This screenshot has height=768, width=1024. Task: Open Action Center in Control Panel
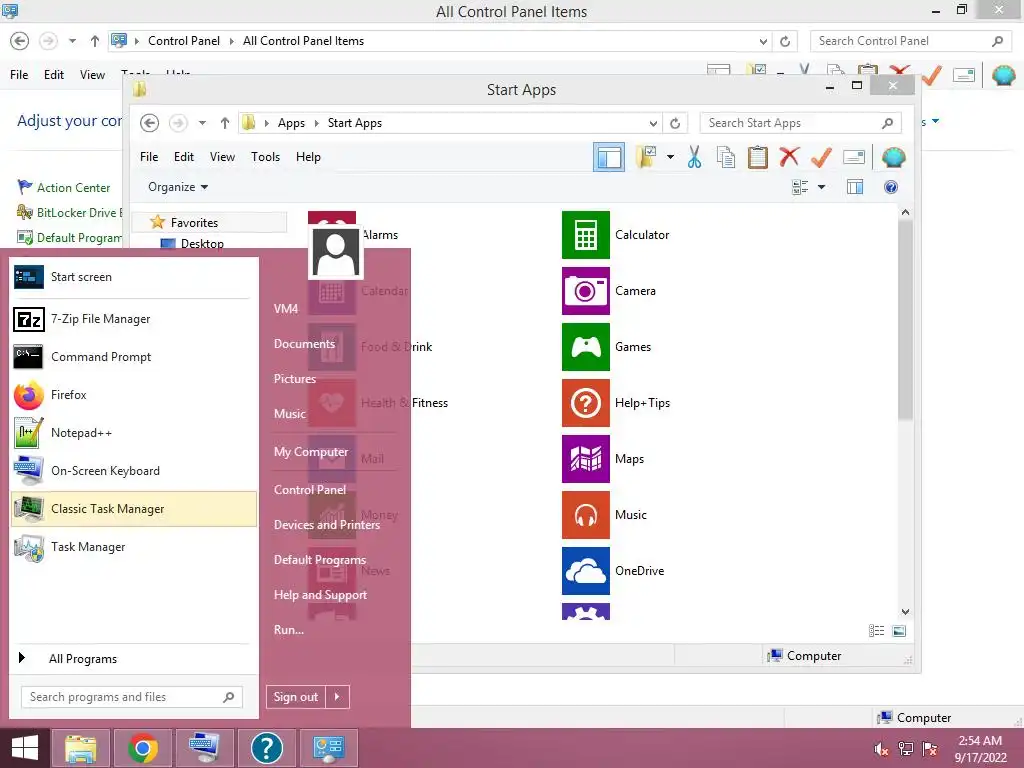73,188
